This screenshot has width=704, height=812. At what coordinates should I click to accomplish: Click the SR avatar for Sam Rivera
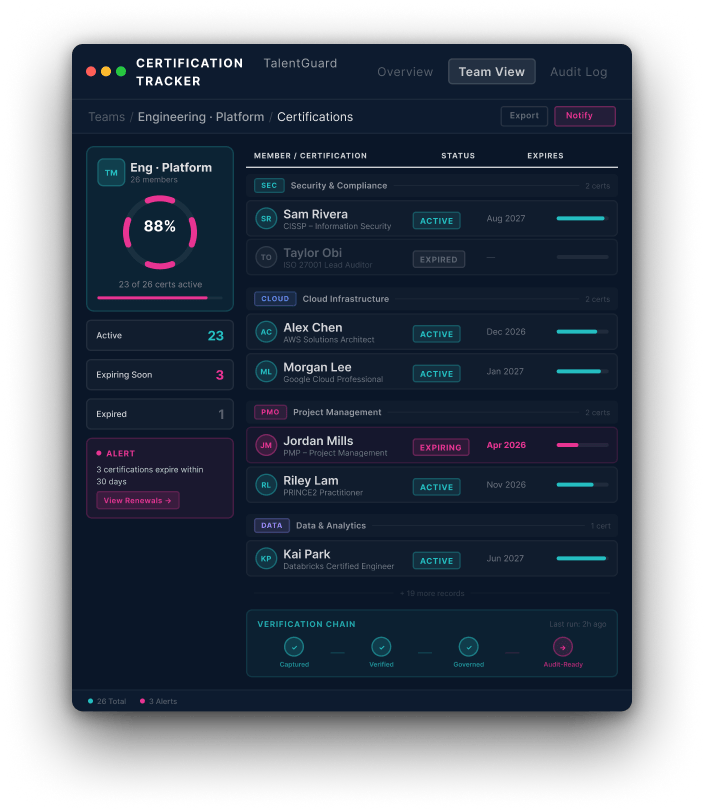coord(266,219)
